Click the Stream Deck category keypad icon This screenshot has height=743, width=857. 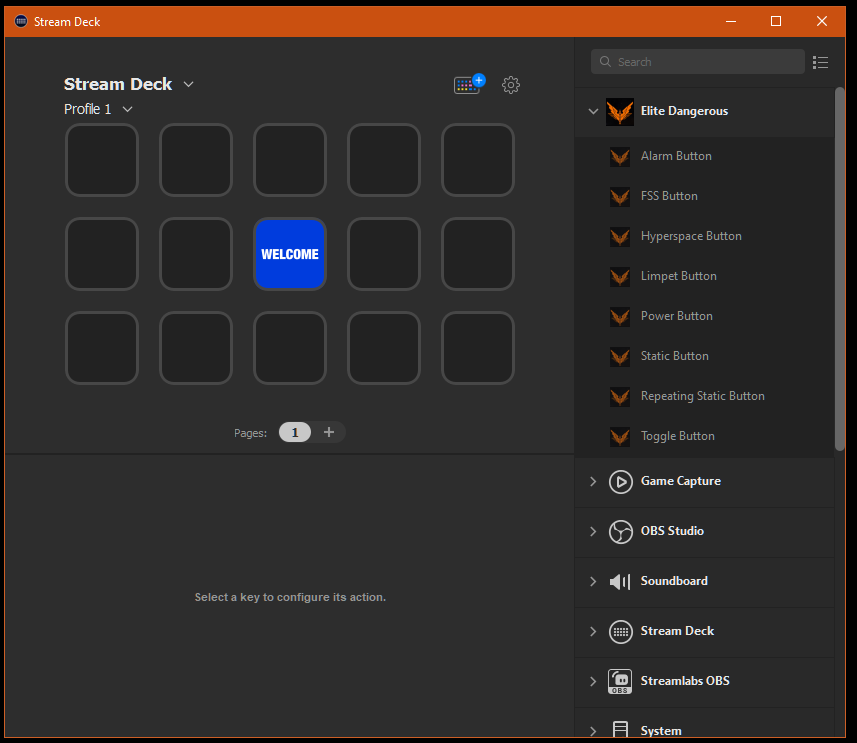point(620,631)
